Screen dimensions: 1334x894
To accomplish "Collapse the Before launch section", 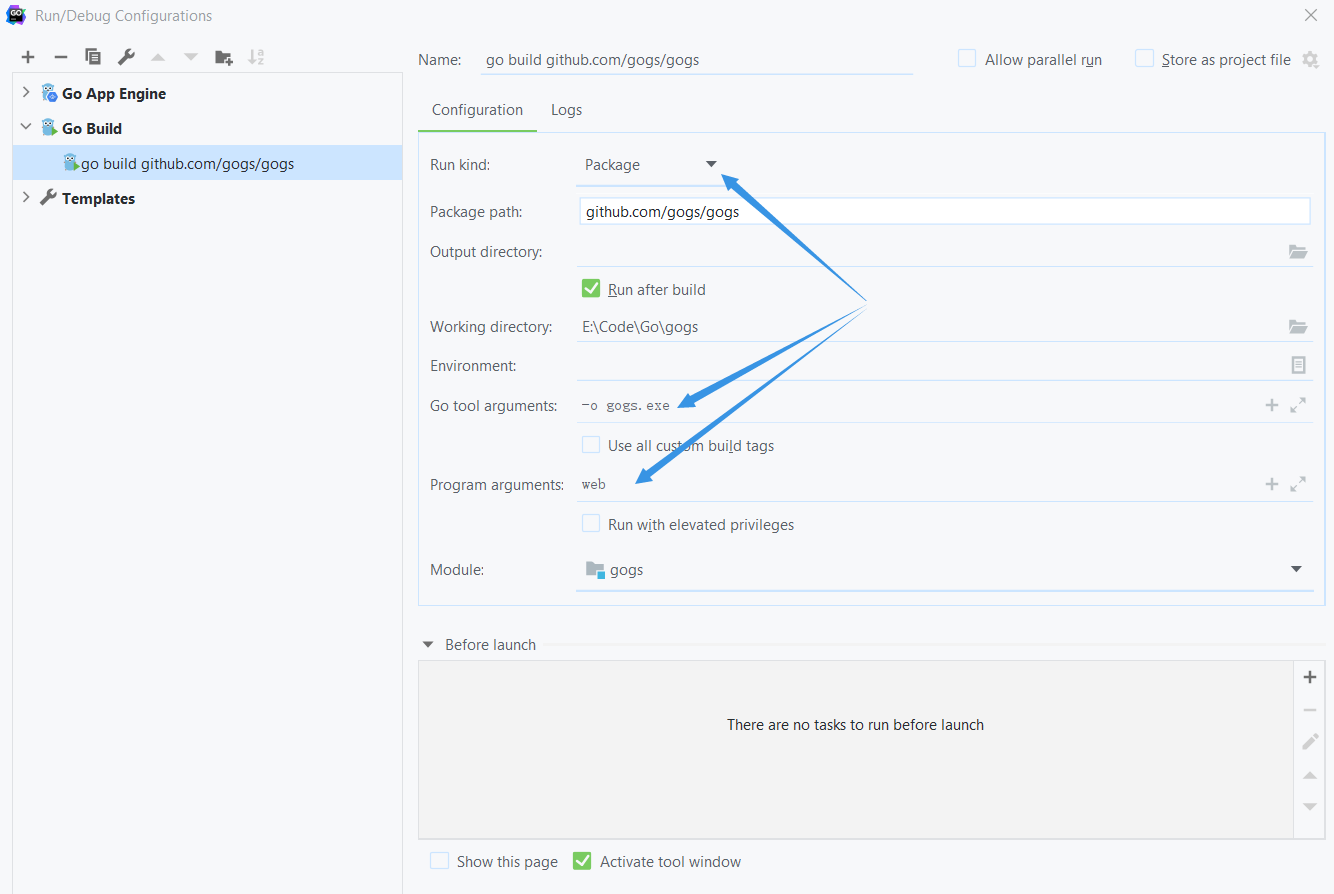I will point(428,645).
